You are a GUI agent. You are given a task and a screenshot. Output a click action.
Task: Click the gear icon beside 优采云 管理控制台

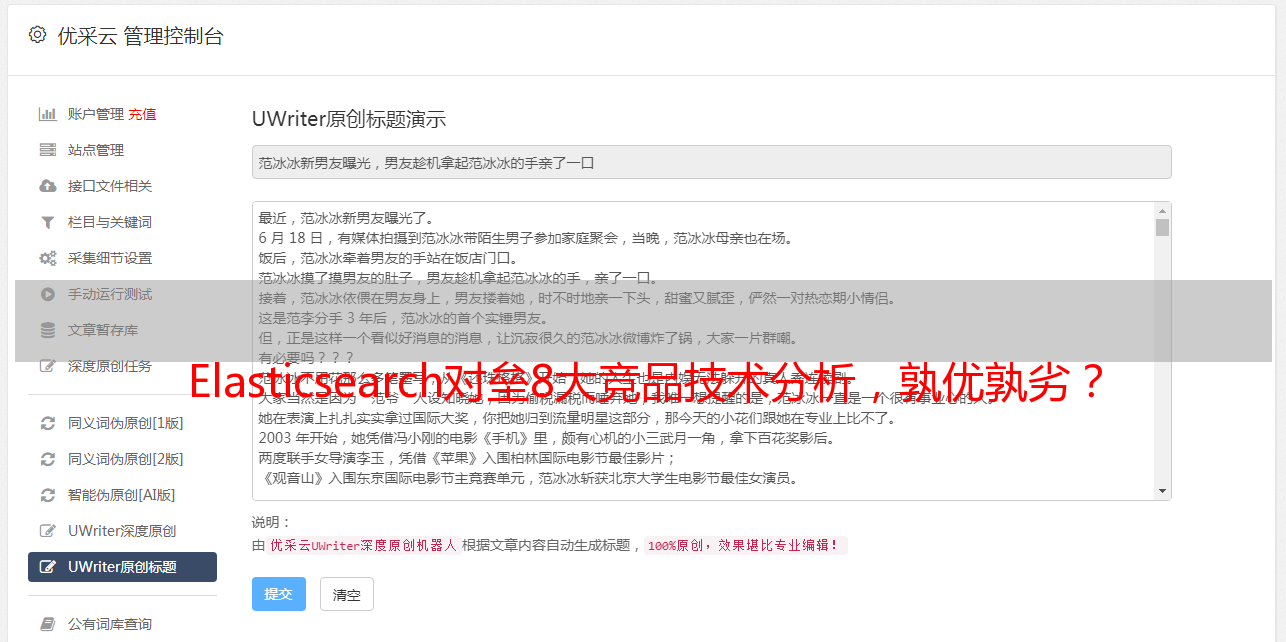coord(37,35)
